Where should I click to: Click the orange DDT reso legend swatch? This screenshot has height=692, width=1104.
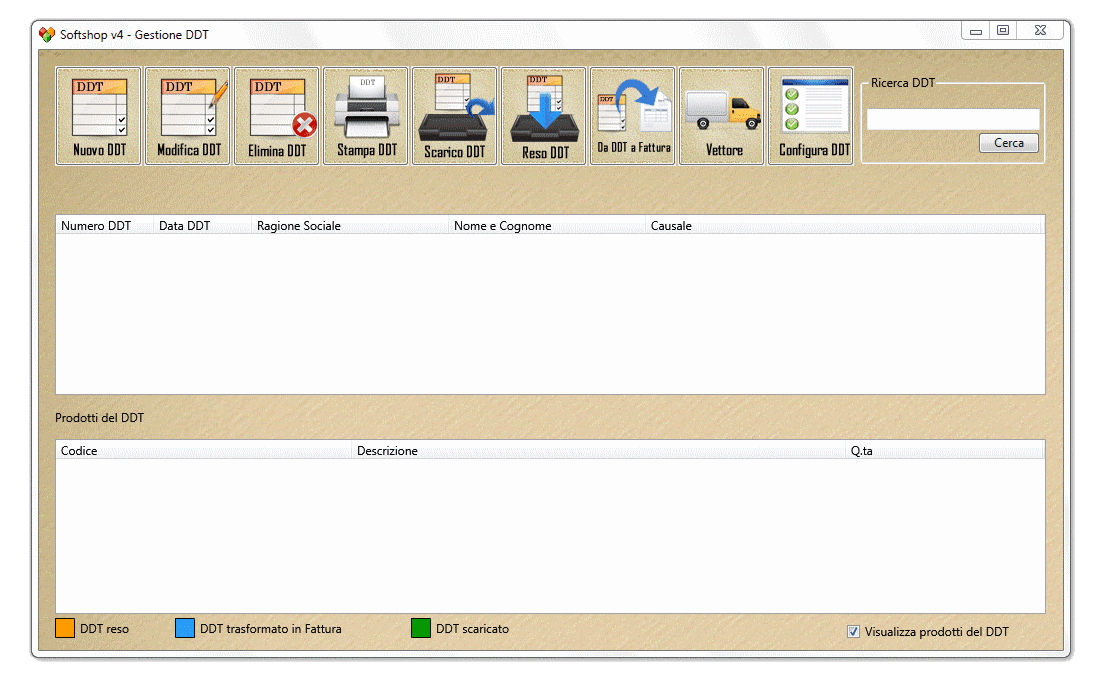pyautogui.click(x=66, y=627)
